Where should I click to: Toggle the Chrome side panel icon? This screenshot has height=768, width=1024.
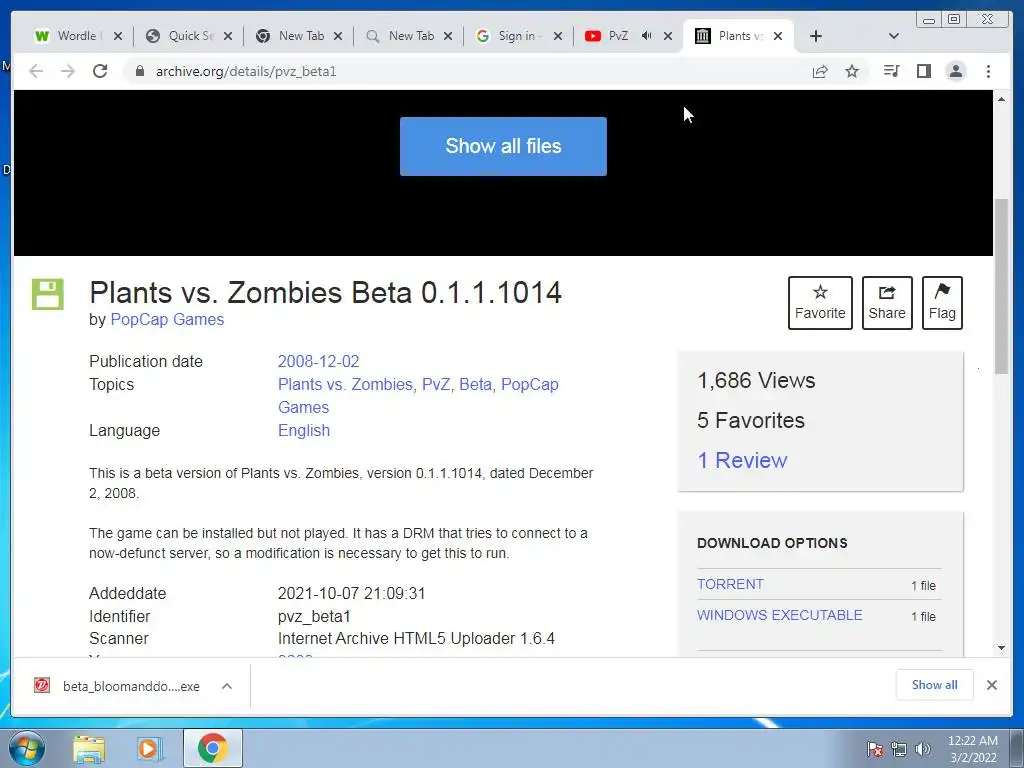pos(923,71)
